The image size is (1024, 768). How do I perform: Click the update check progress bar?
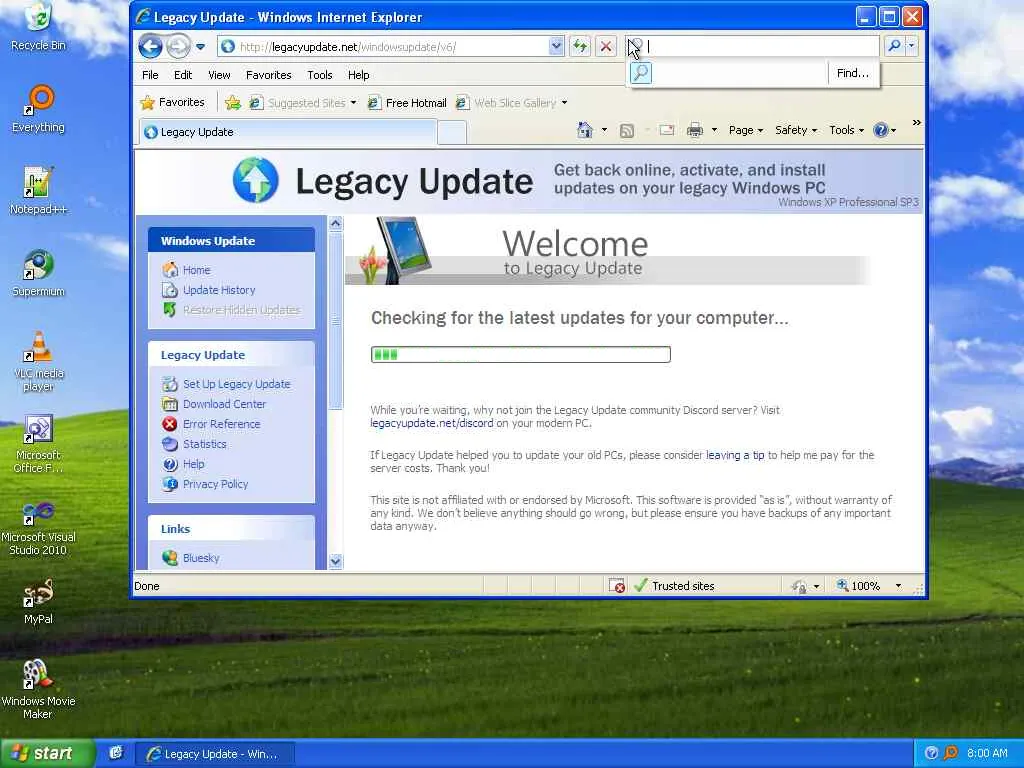coord(520,355)
